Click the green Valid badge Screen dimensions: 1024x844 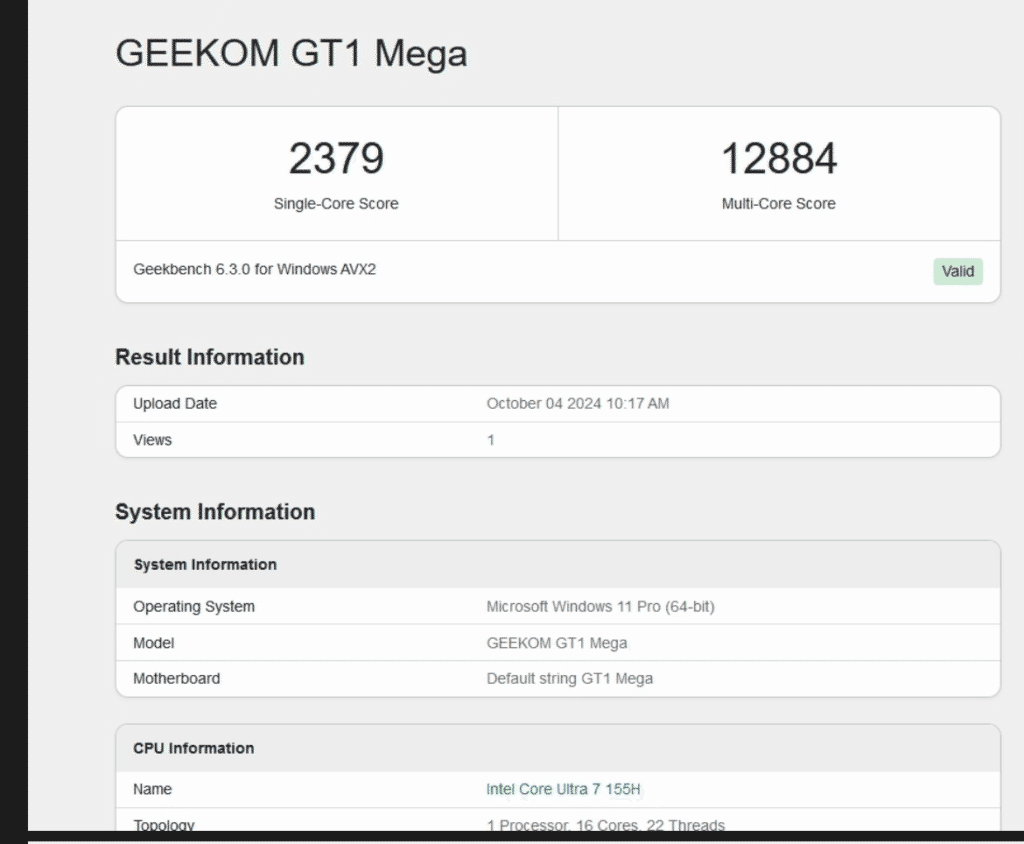pos(957,271)
